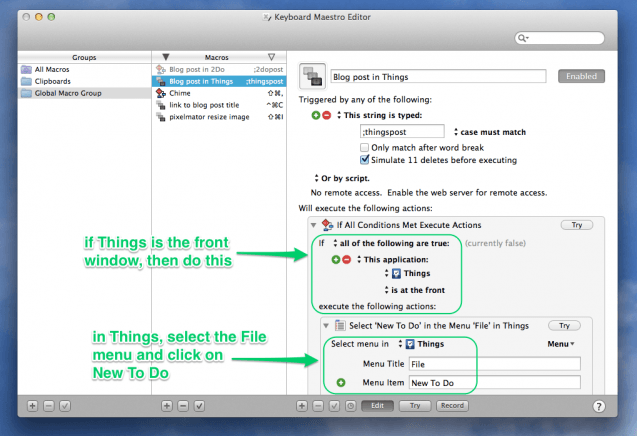
Task: Toggle macro enabled checkmark button
Action: pyautogui.click(x=199, y=406)
